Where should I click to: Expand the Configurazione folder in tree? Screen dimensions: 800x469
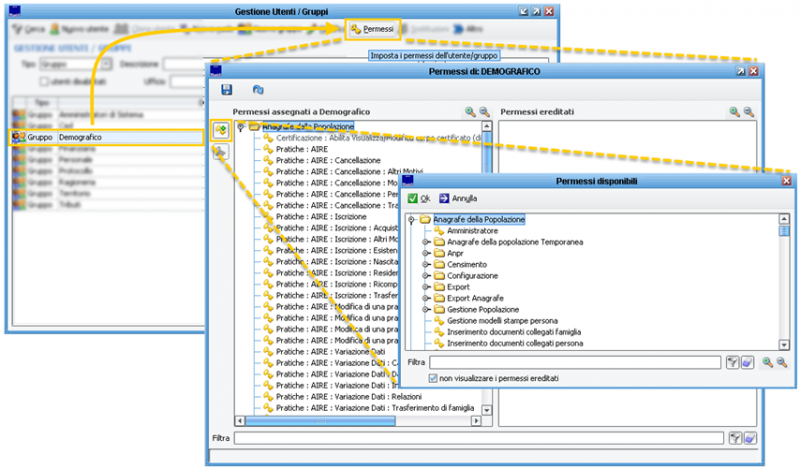(x=426, y=275)
